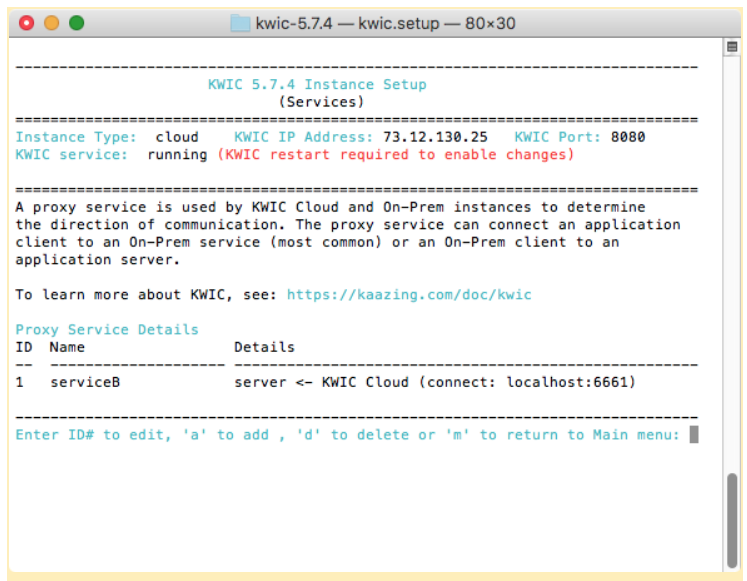The height and width of the screenshot is (581, 747).
Task: Click the 'serviceB' service name
Action: coord(85,382)
